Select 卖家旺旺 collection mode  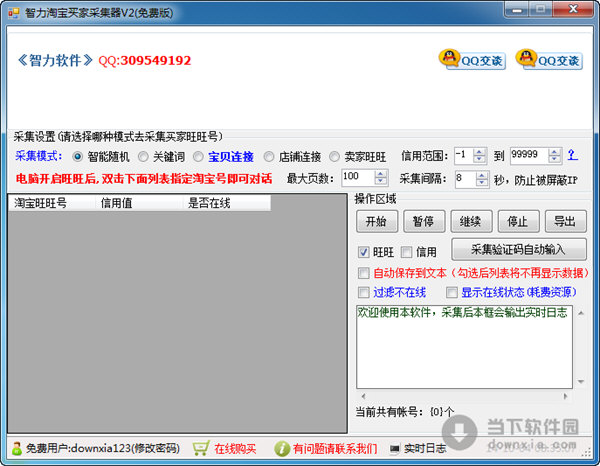pos(334,156)
